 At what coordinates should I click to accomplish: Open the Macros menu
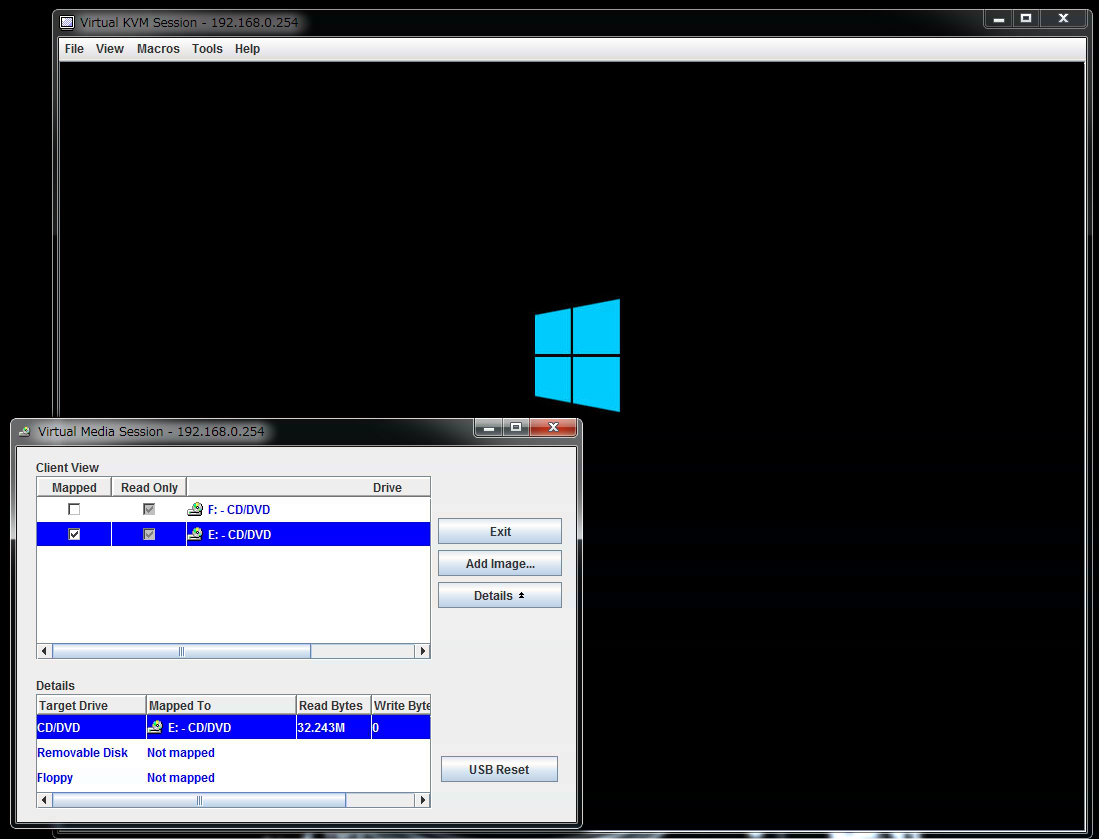pos(158,49)
